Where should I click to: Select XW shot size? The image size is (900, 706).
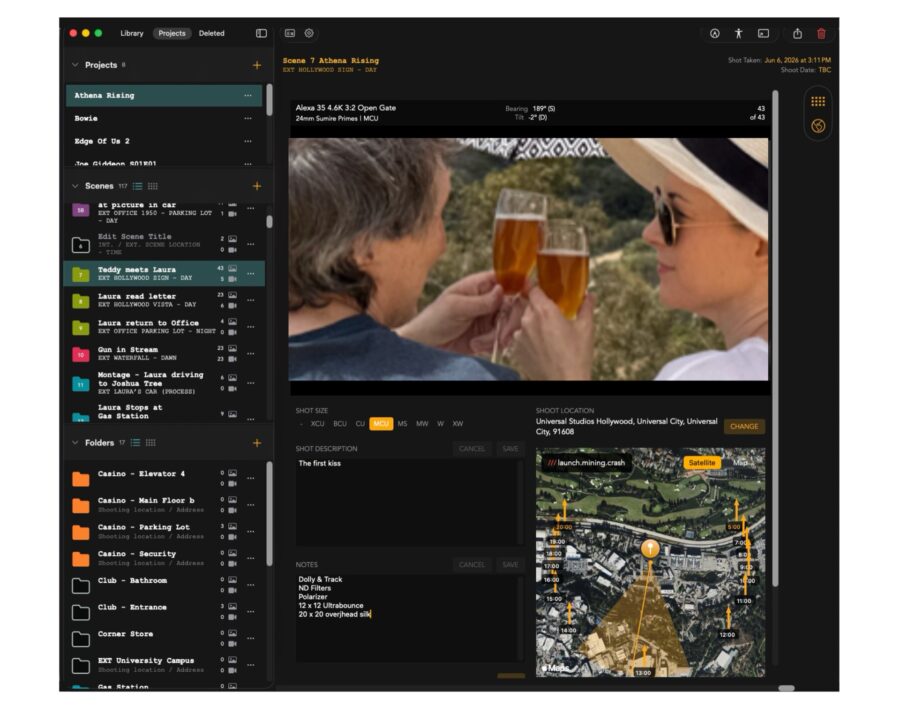click(x=457, y=424)
